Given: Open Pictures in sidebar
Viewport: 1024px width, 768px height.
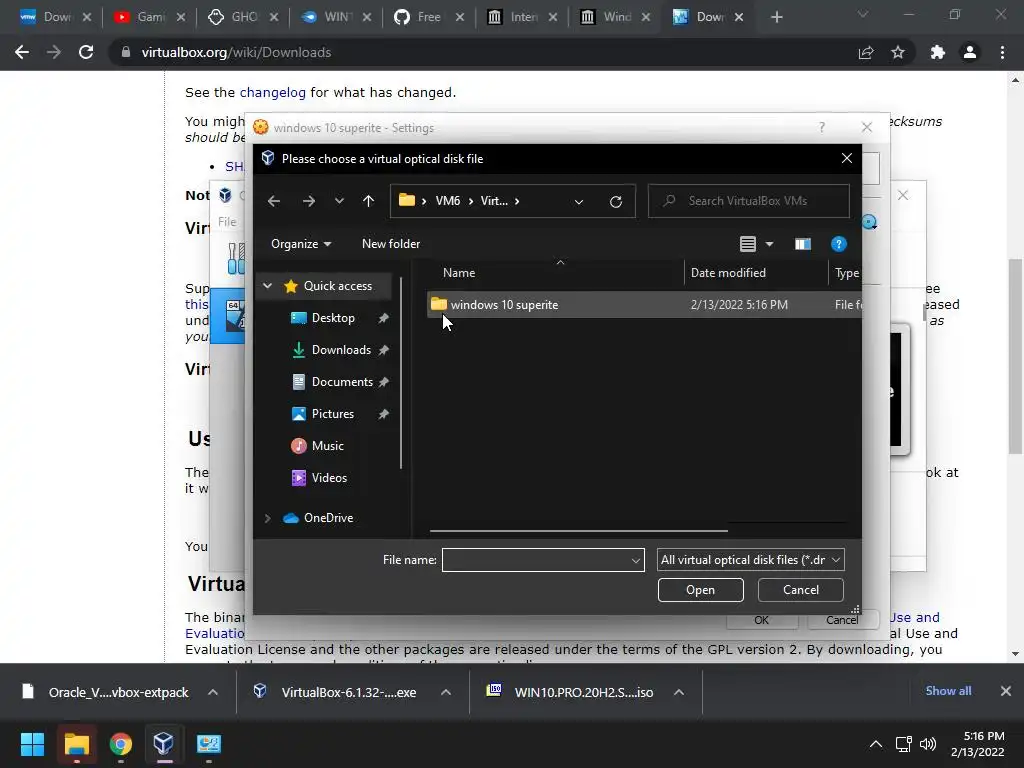Looking at the screenshot, I should 332,413.
